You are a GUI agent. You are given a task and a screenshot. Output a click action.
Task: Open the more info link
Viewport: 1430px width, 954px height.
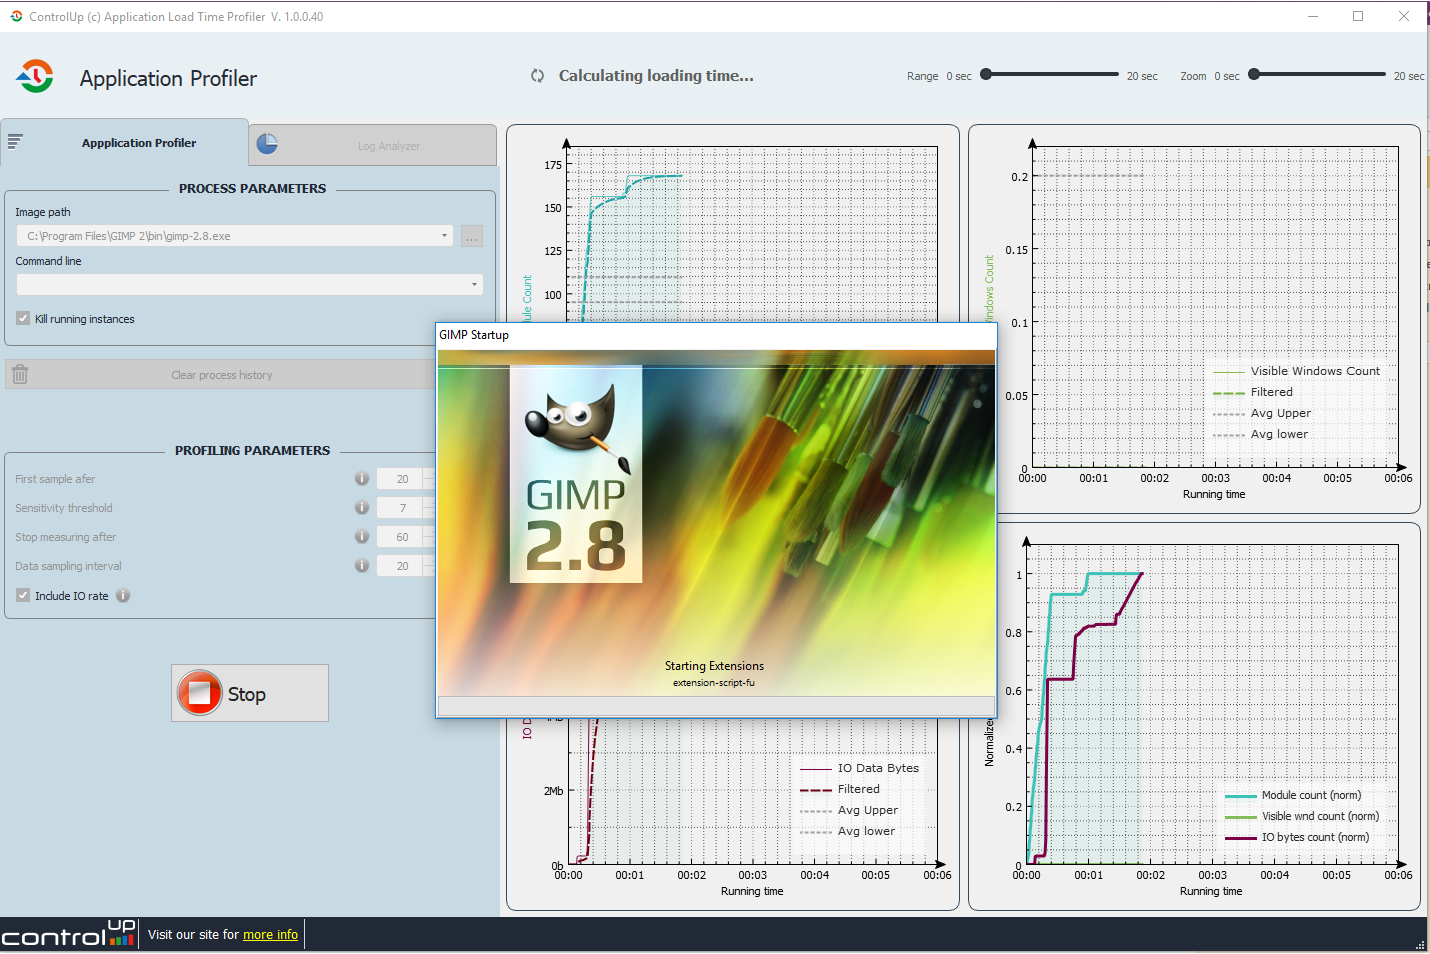270,935
